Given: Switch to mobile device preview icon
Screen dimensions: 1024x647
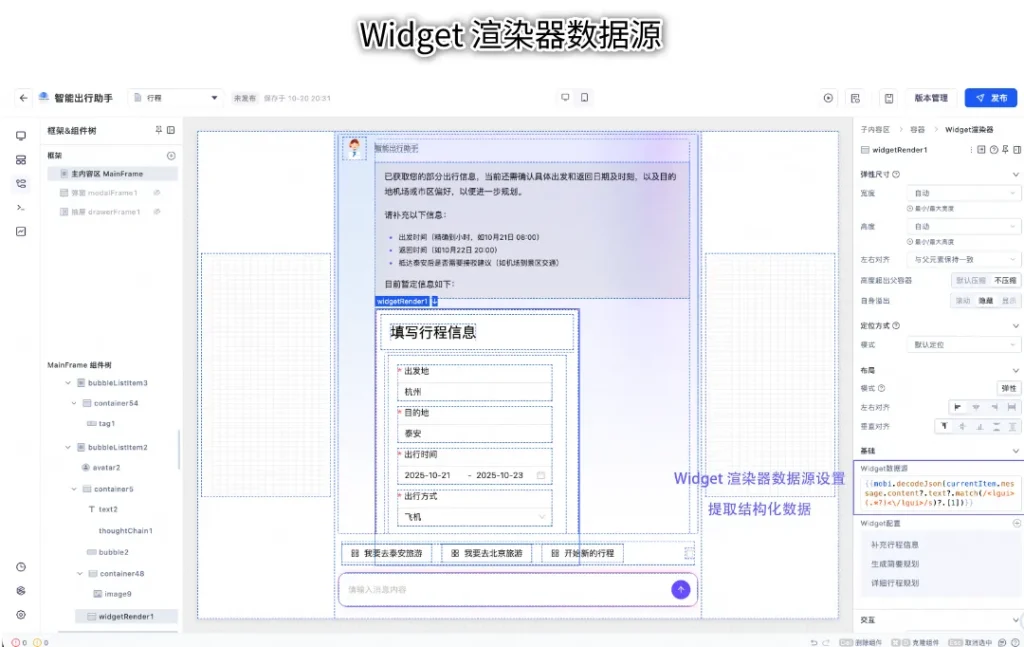Looking at the screenshot, I should pyautogui.click(x=585, y=98).
